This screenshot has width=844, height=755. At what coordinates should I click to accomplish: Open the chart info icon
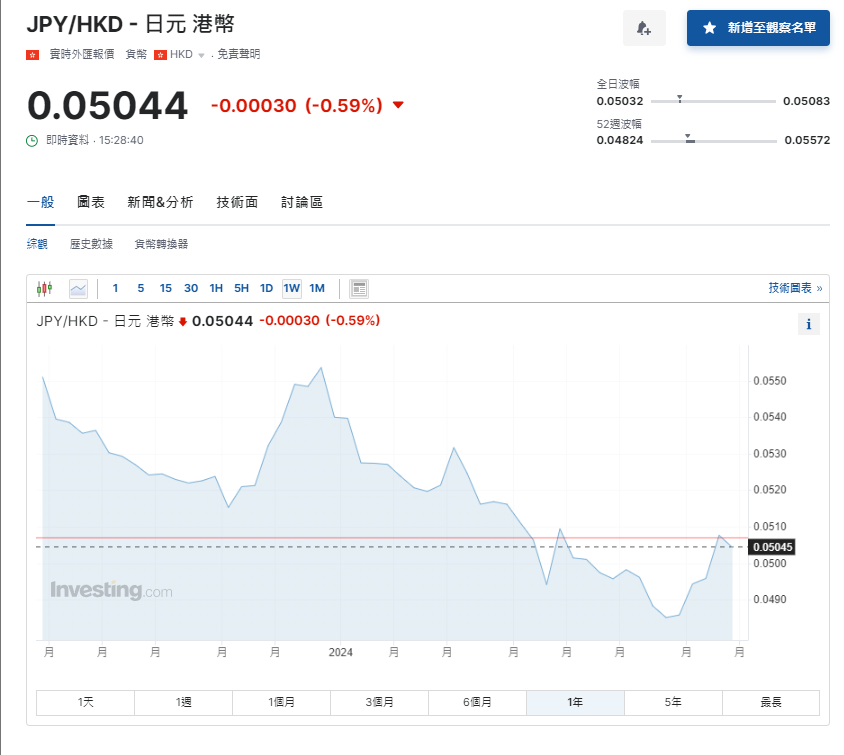(809, 324)
